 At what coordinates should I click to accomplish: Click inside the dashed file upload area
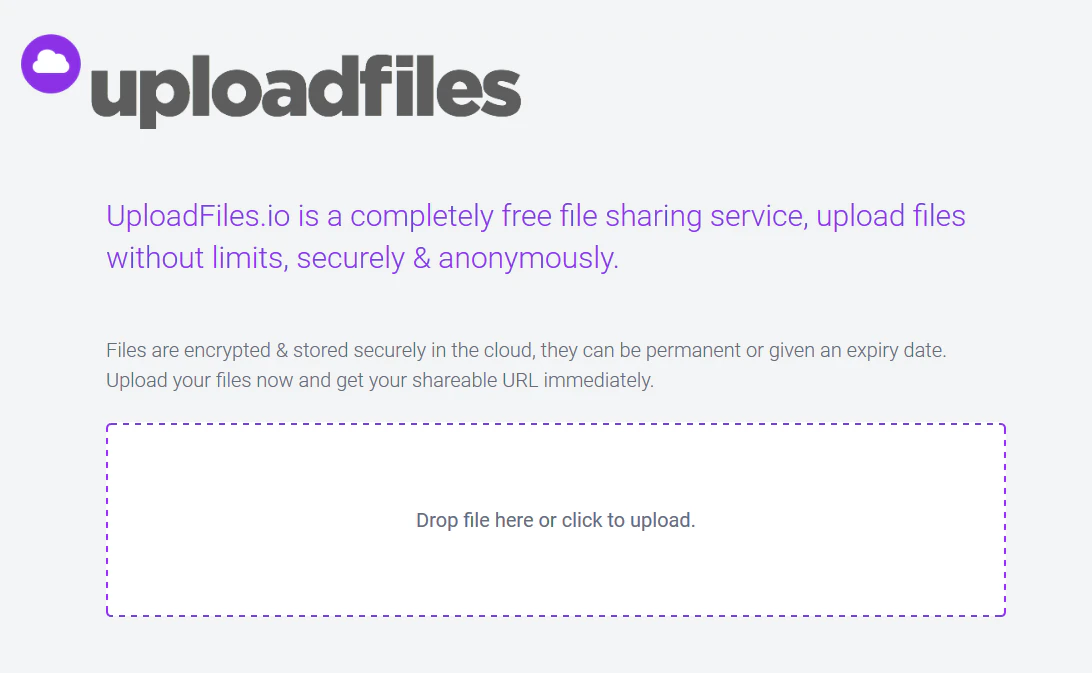click(x=556, y=520)
